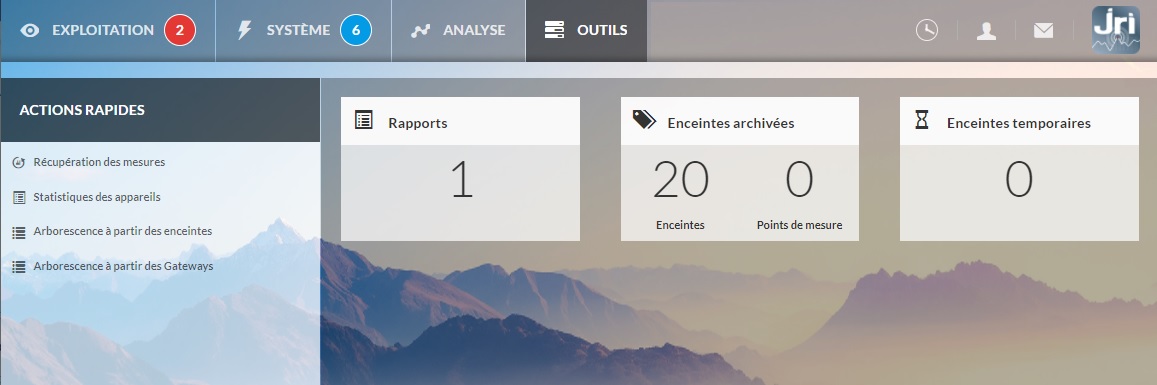Click the Points de mesure label

click(799, 225)
